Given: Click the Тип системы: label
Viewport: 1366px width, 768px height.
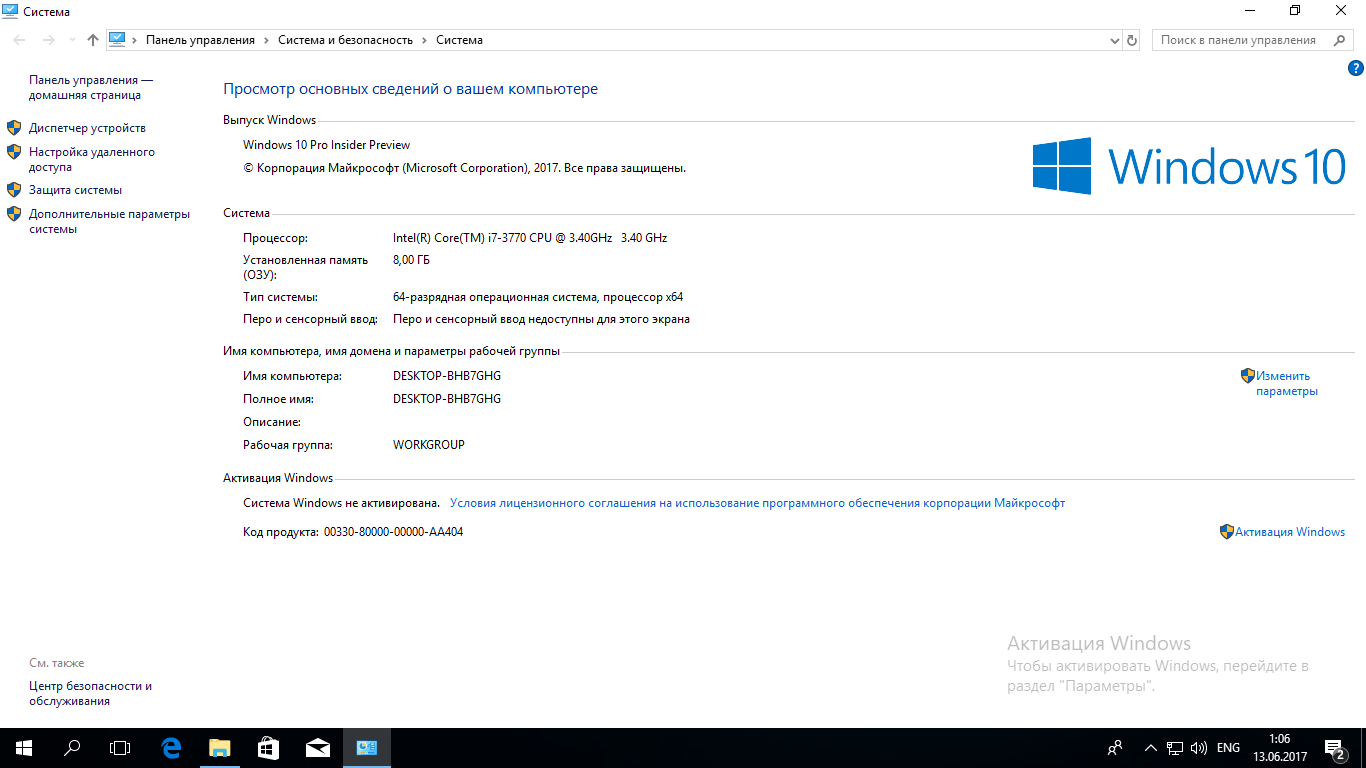Looking at the screenshot, I should [280, 297].
